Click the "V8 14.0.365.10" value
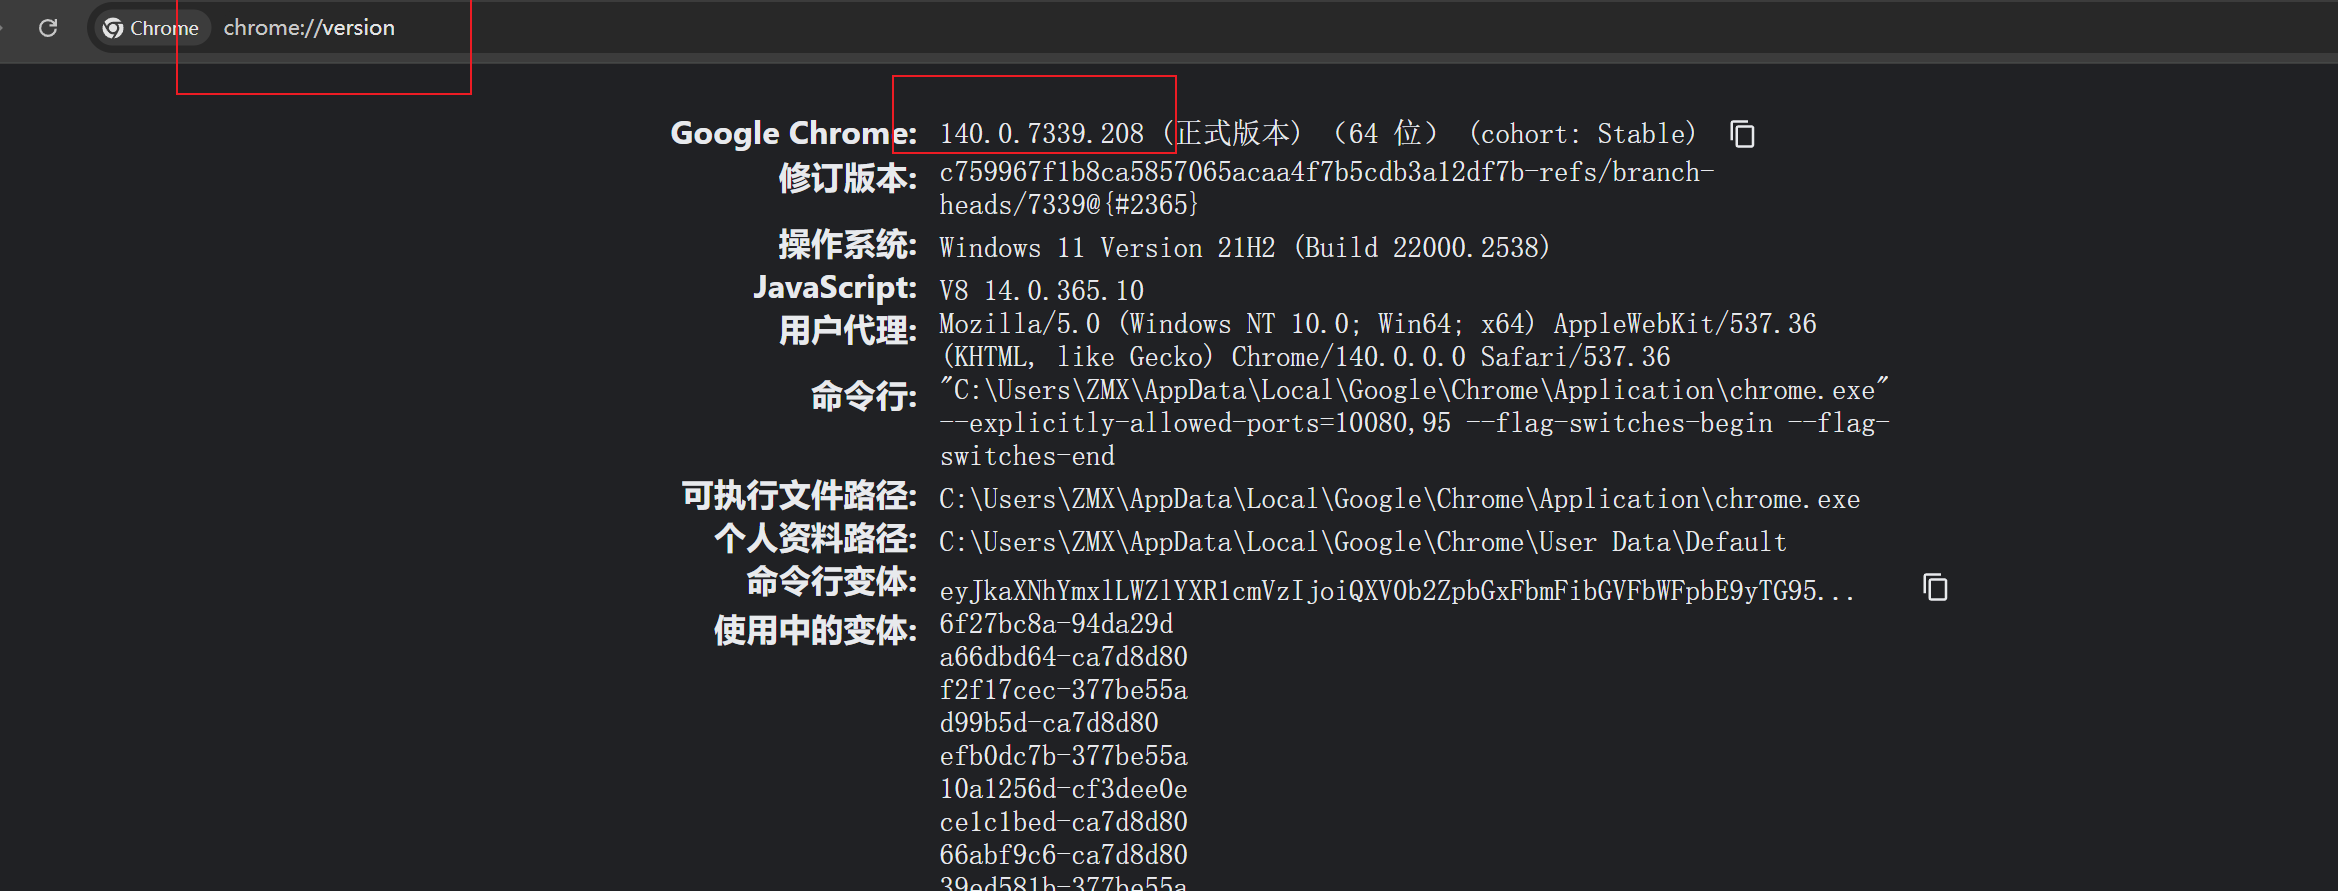This screenshot has height=891, width=2338. (1041, 291)
